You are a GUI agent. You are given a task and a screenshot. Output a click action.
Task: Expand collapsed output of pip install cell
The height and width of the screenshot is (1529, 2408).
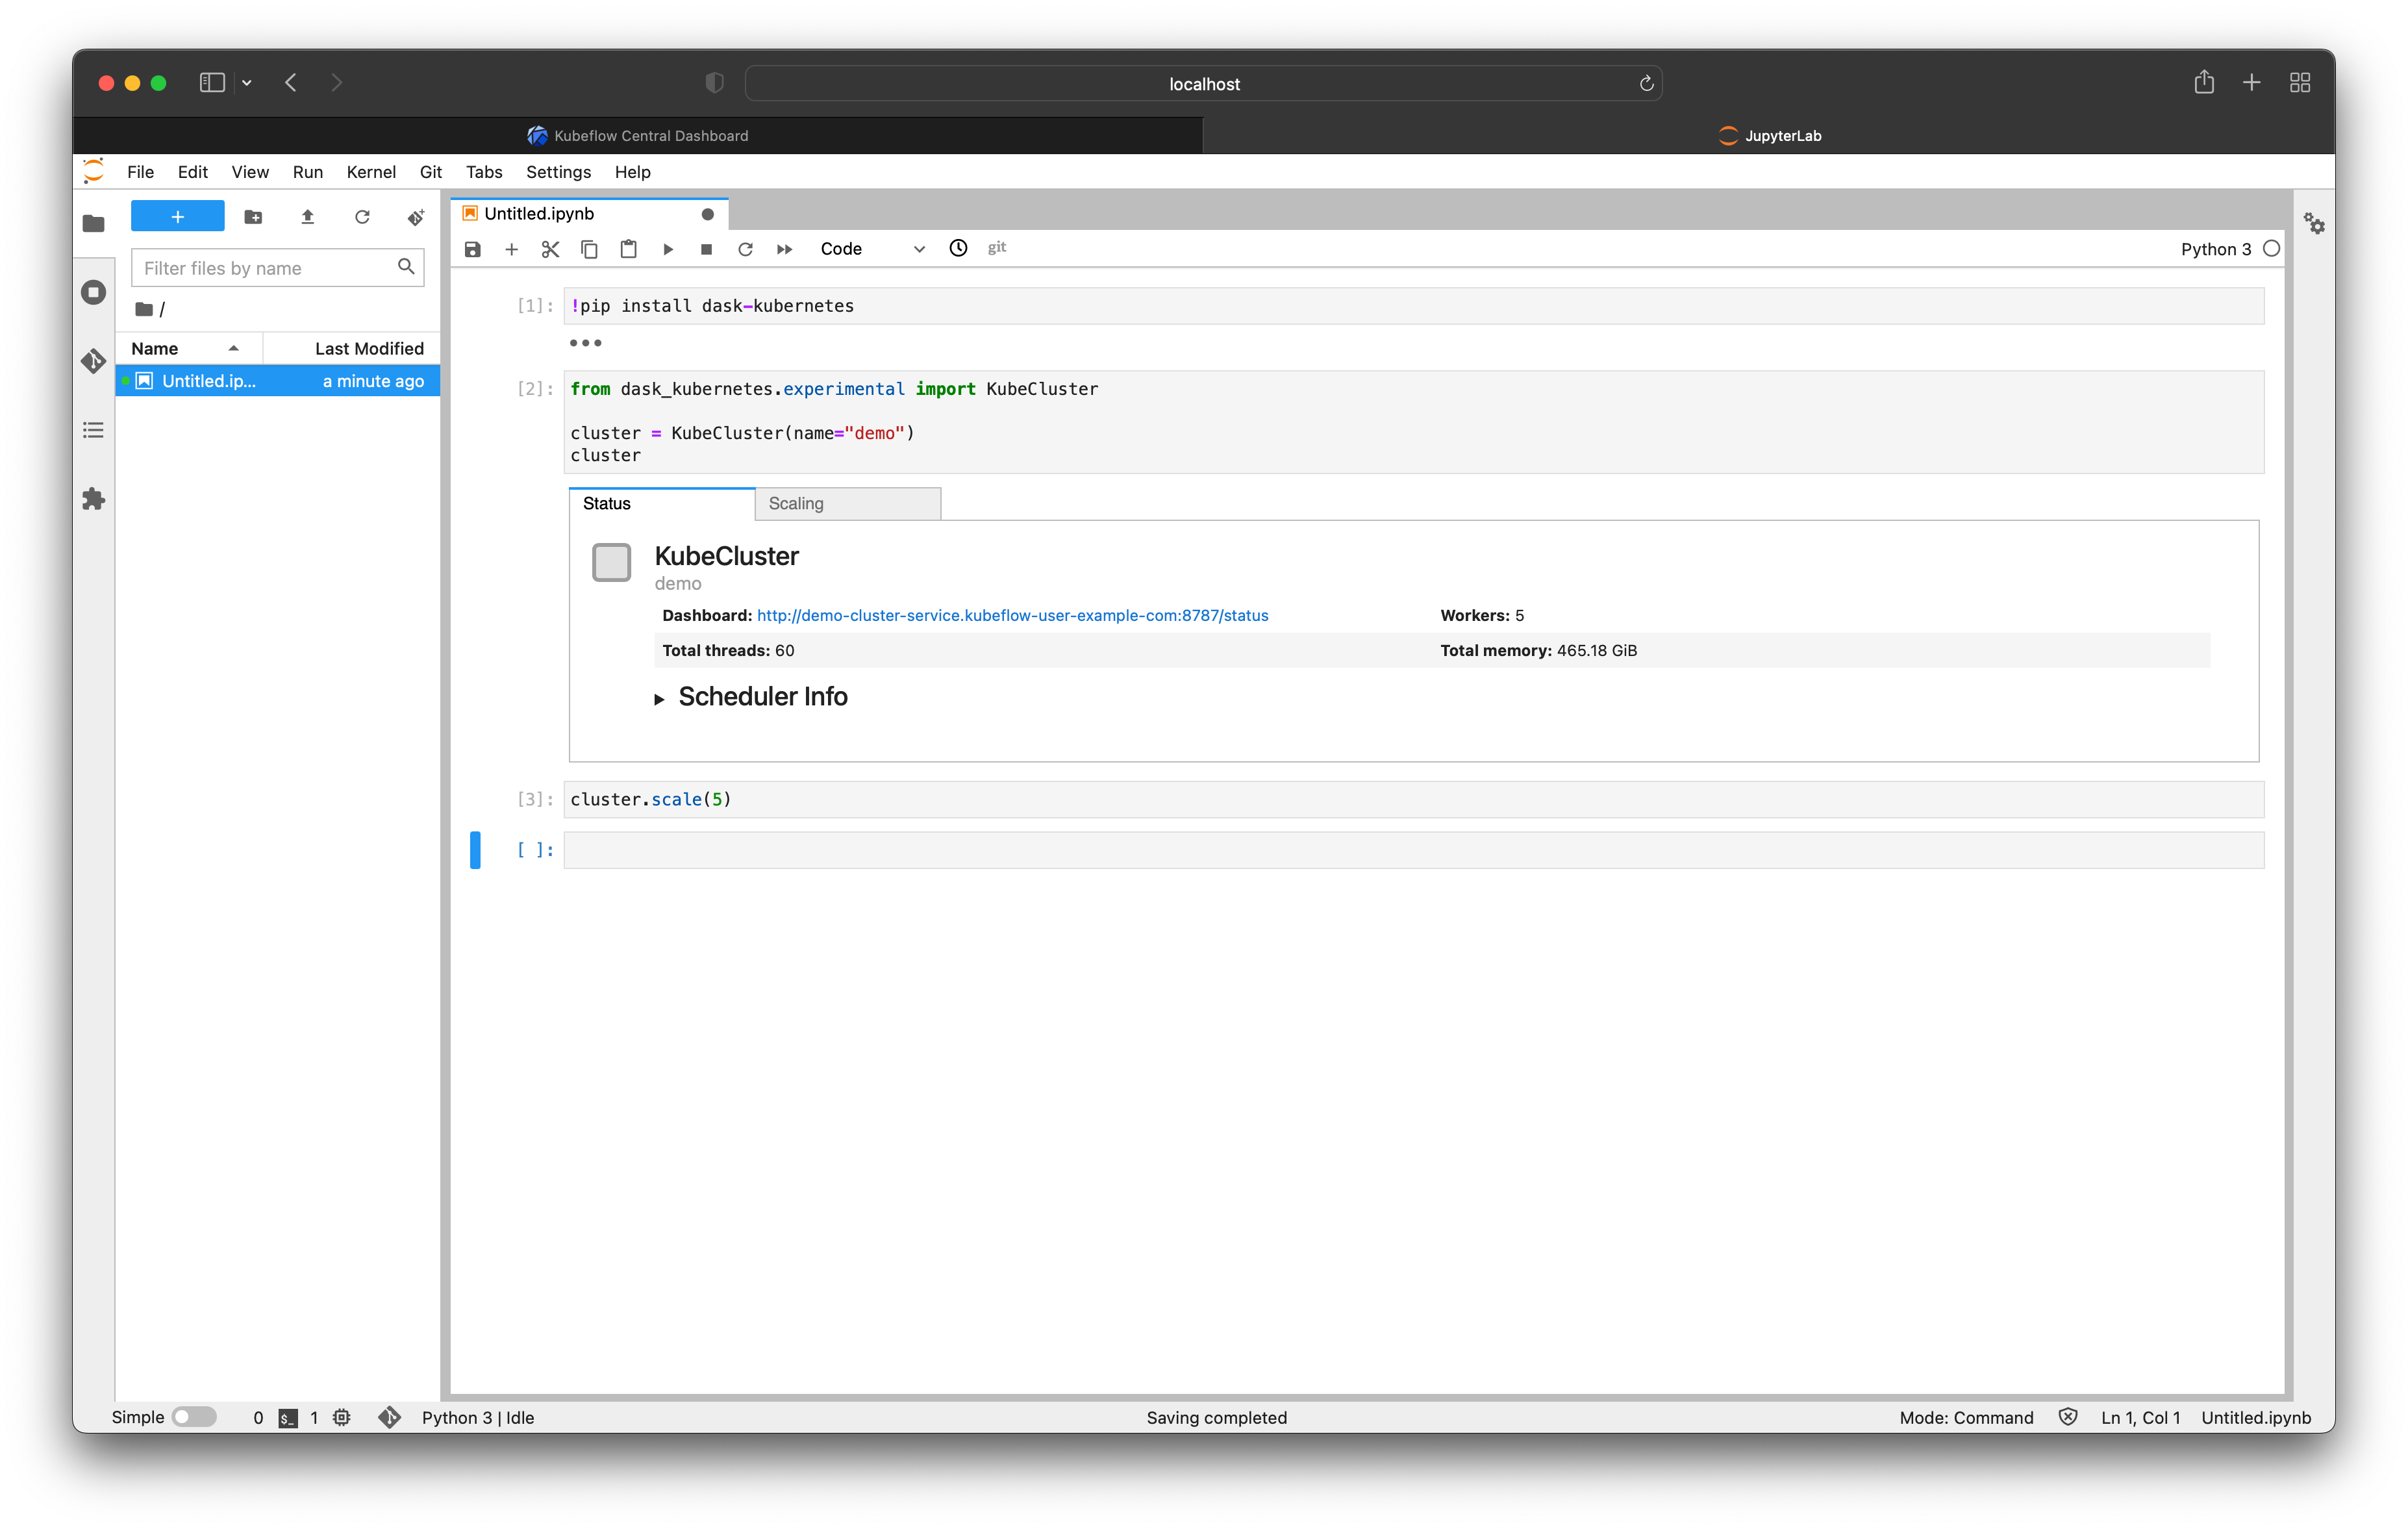click(x=585, y=343)
